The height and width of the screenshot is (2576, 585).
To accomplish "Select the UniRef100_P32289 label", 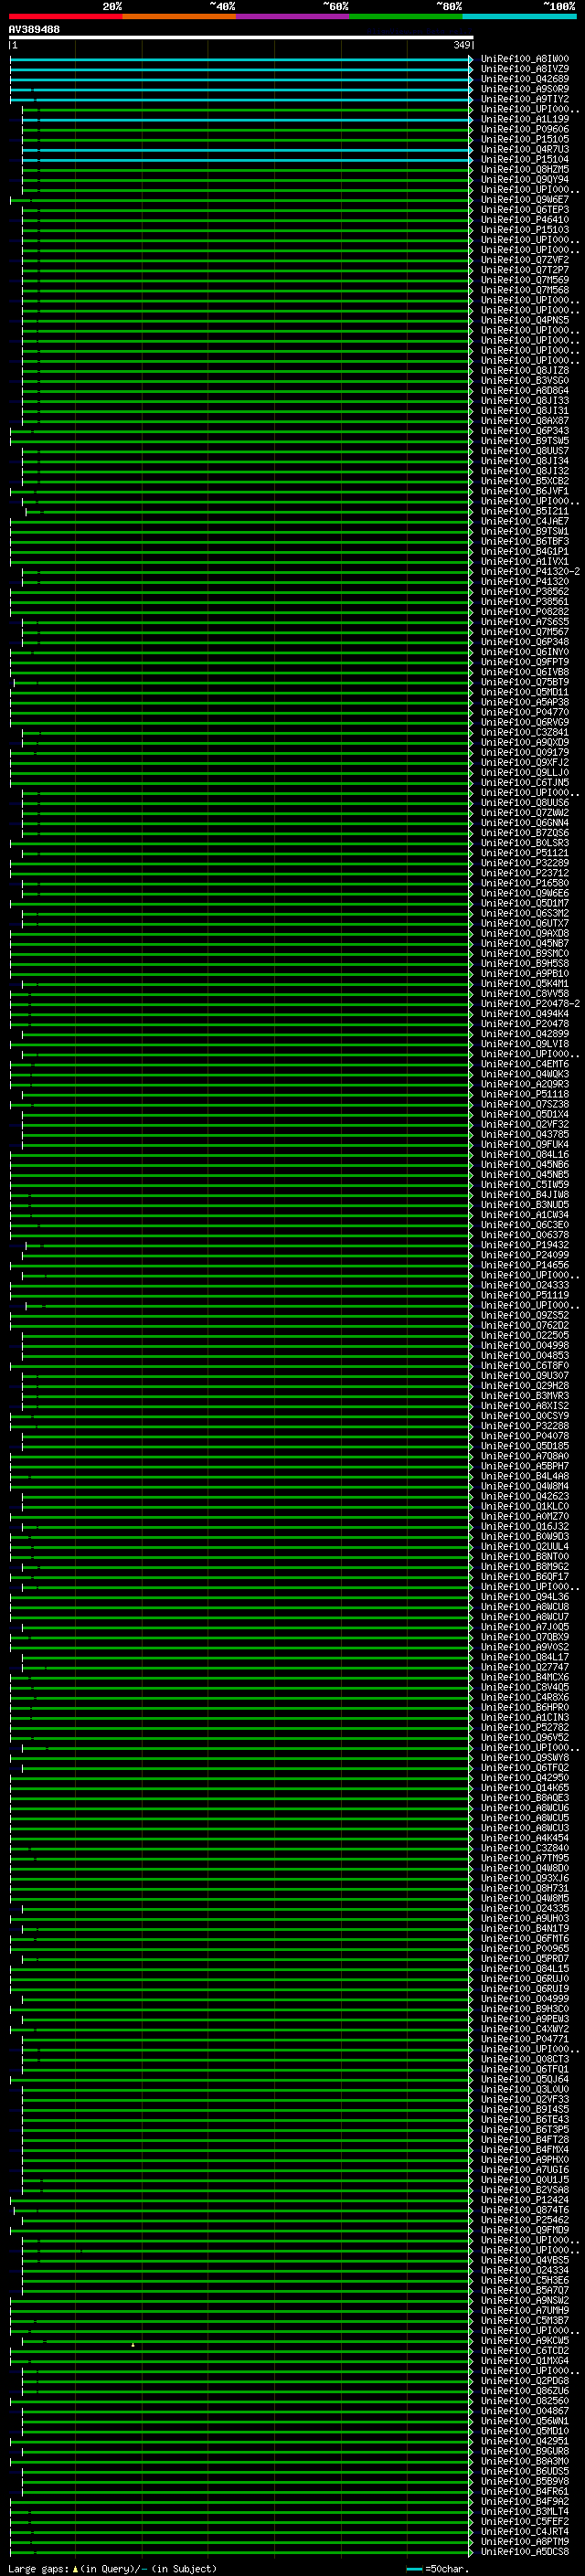I will (524, 863).
